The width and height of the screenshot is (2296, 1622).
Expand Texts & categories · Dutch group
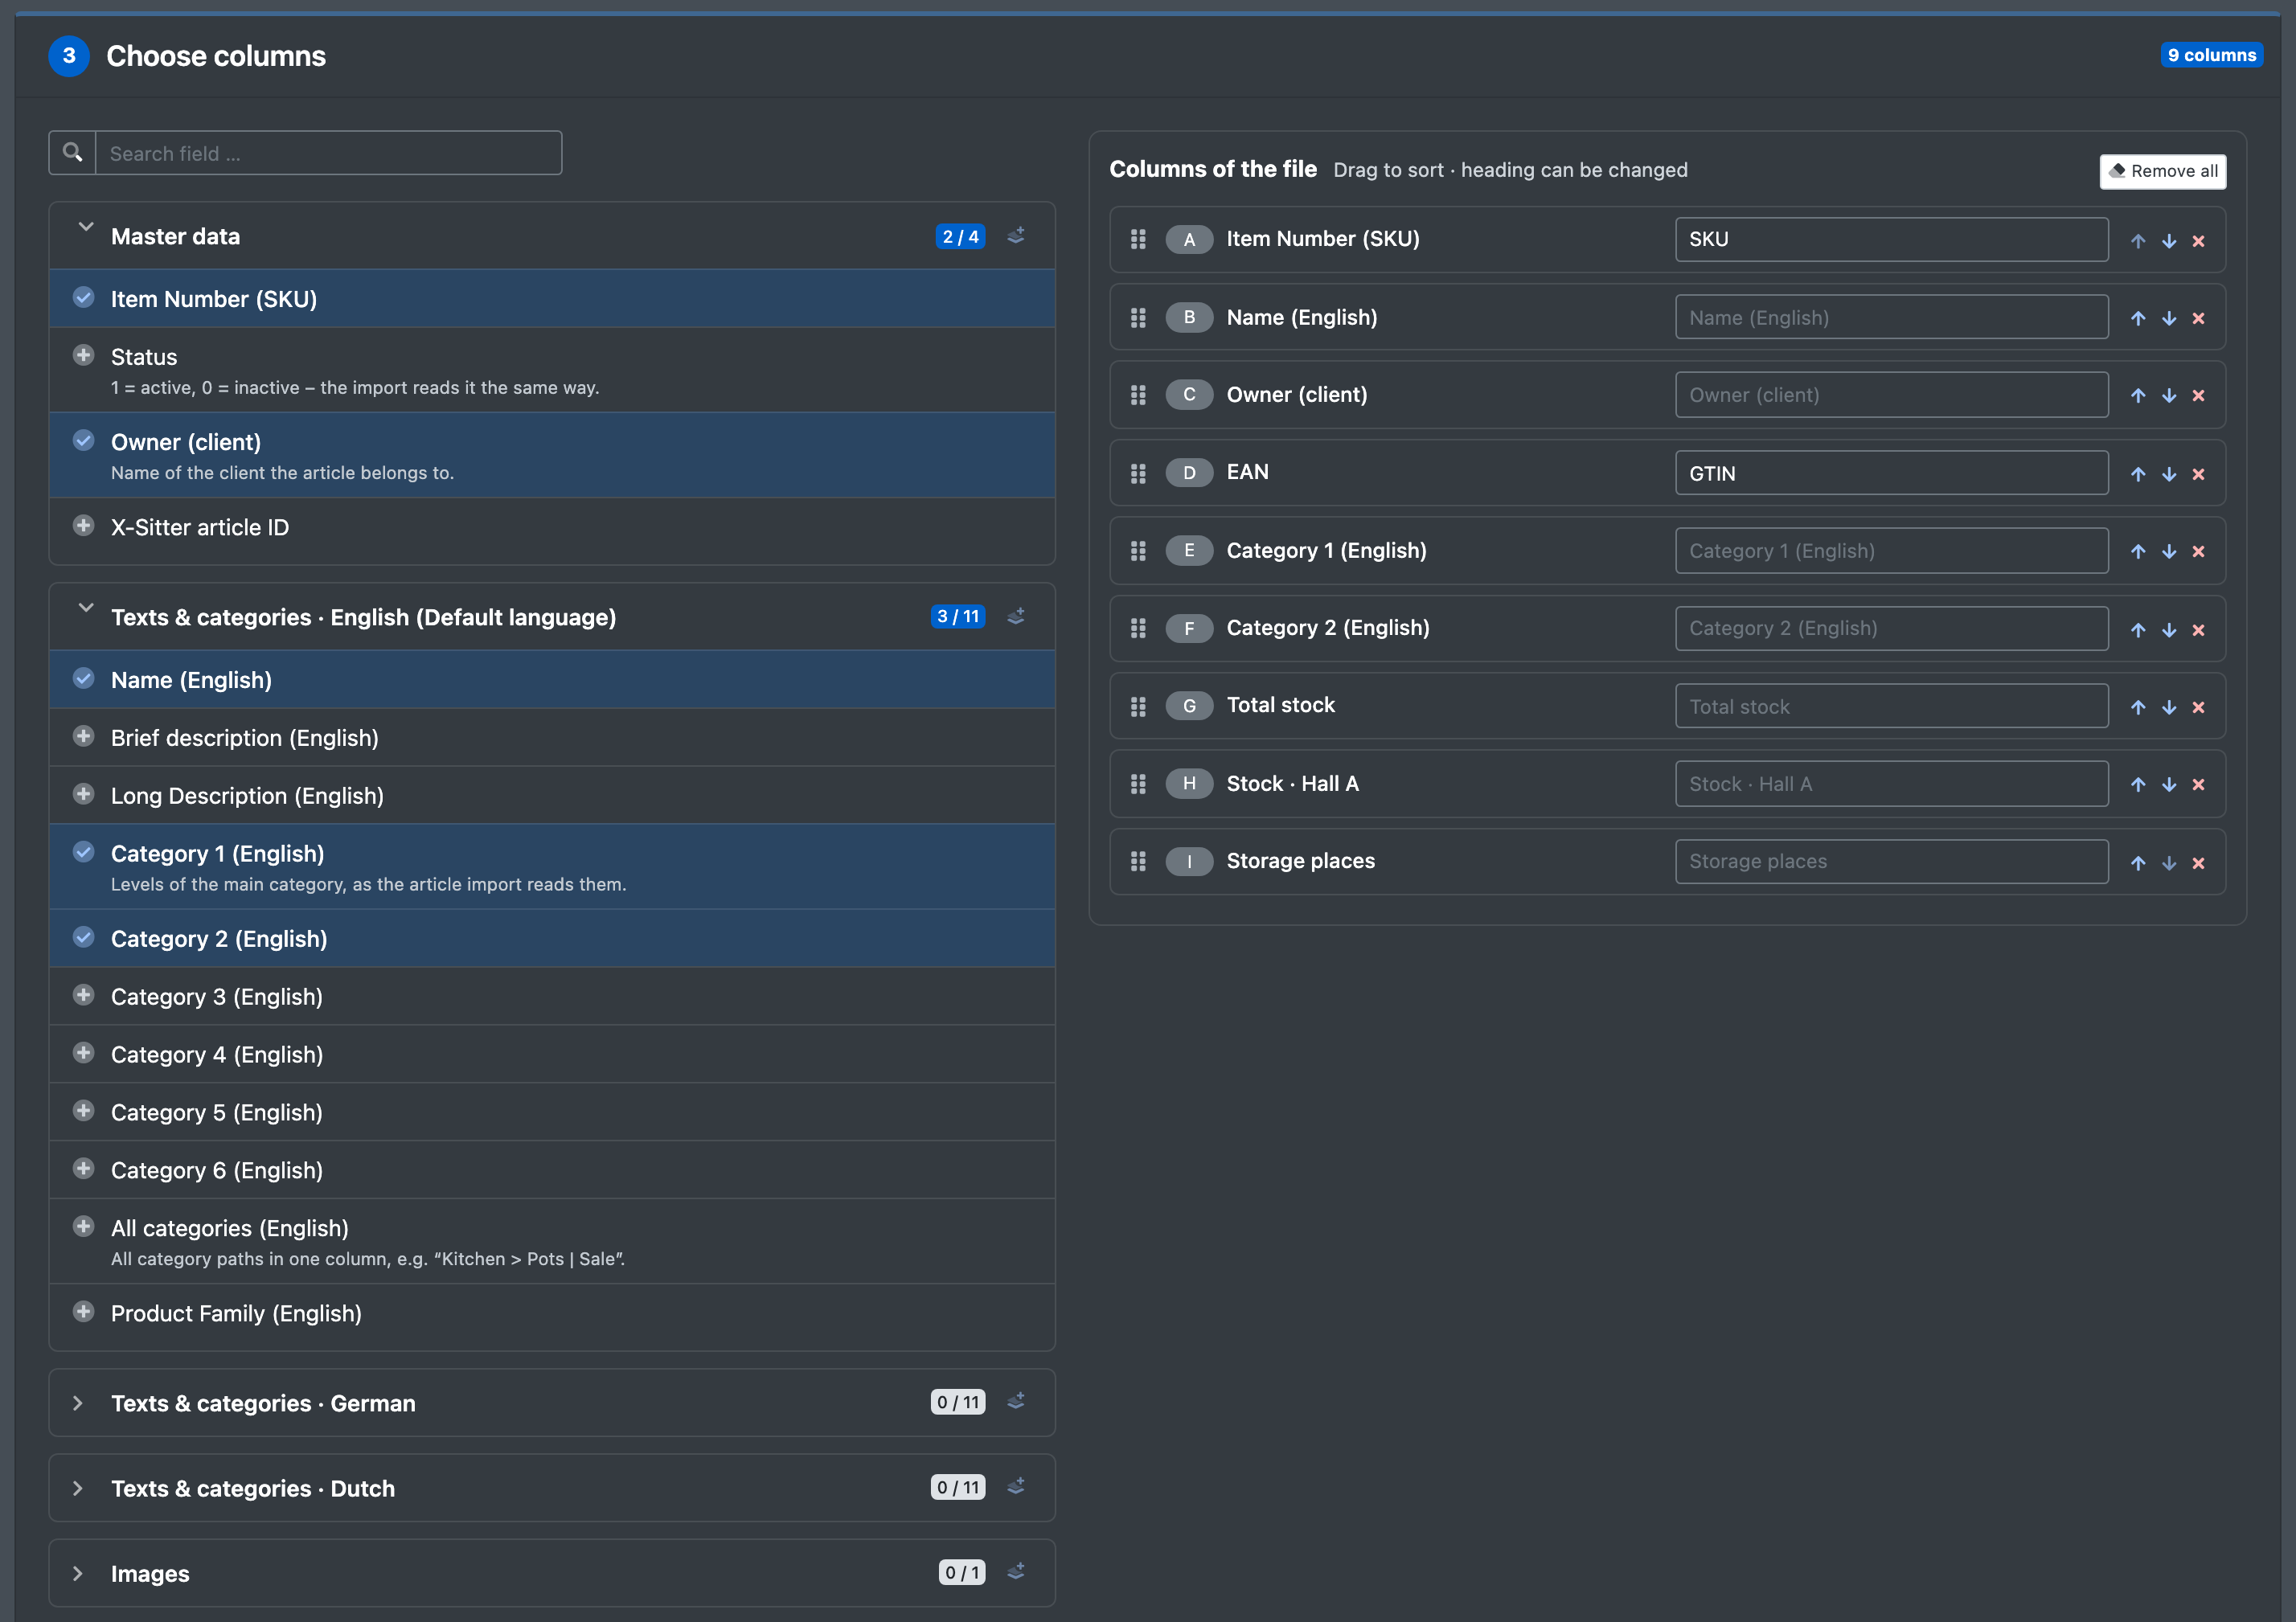click(x=78, y=1488)
